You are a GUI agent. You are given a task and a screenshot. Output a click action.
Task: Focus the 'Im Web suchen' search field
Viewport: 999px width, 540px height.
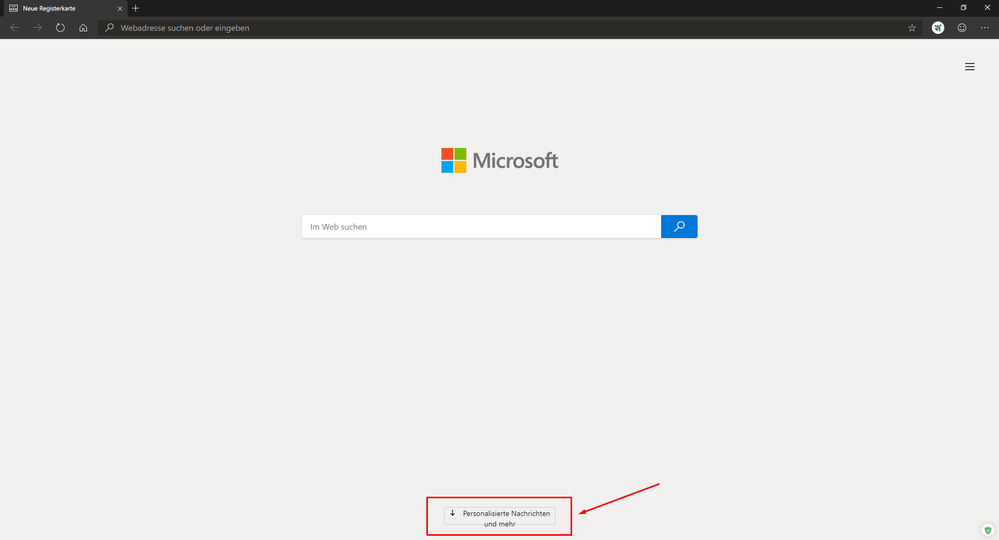pos(481,227)
